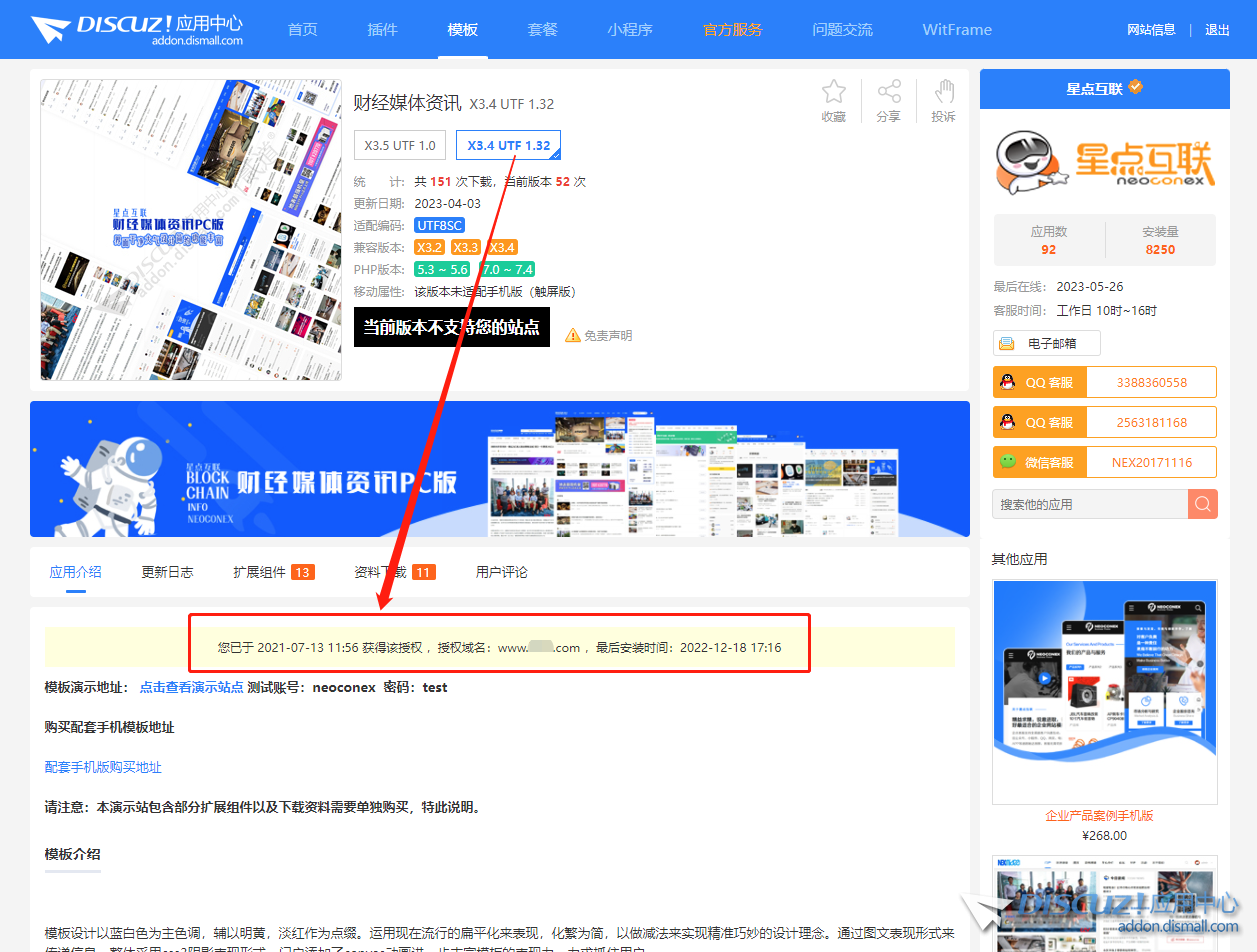Click the verified badge beside 星点互联
1257x952 pixels.
[x=1135, y=88]
